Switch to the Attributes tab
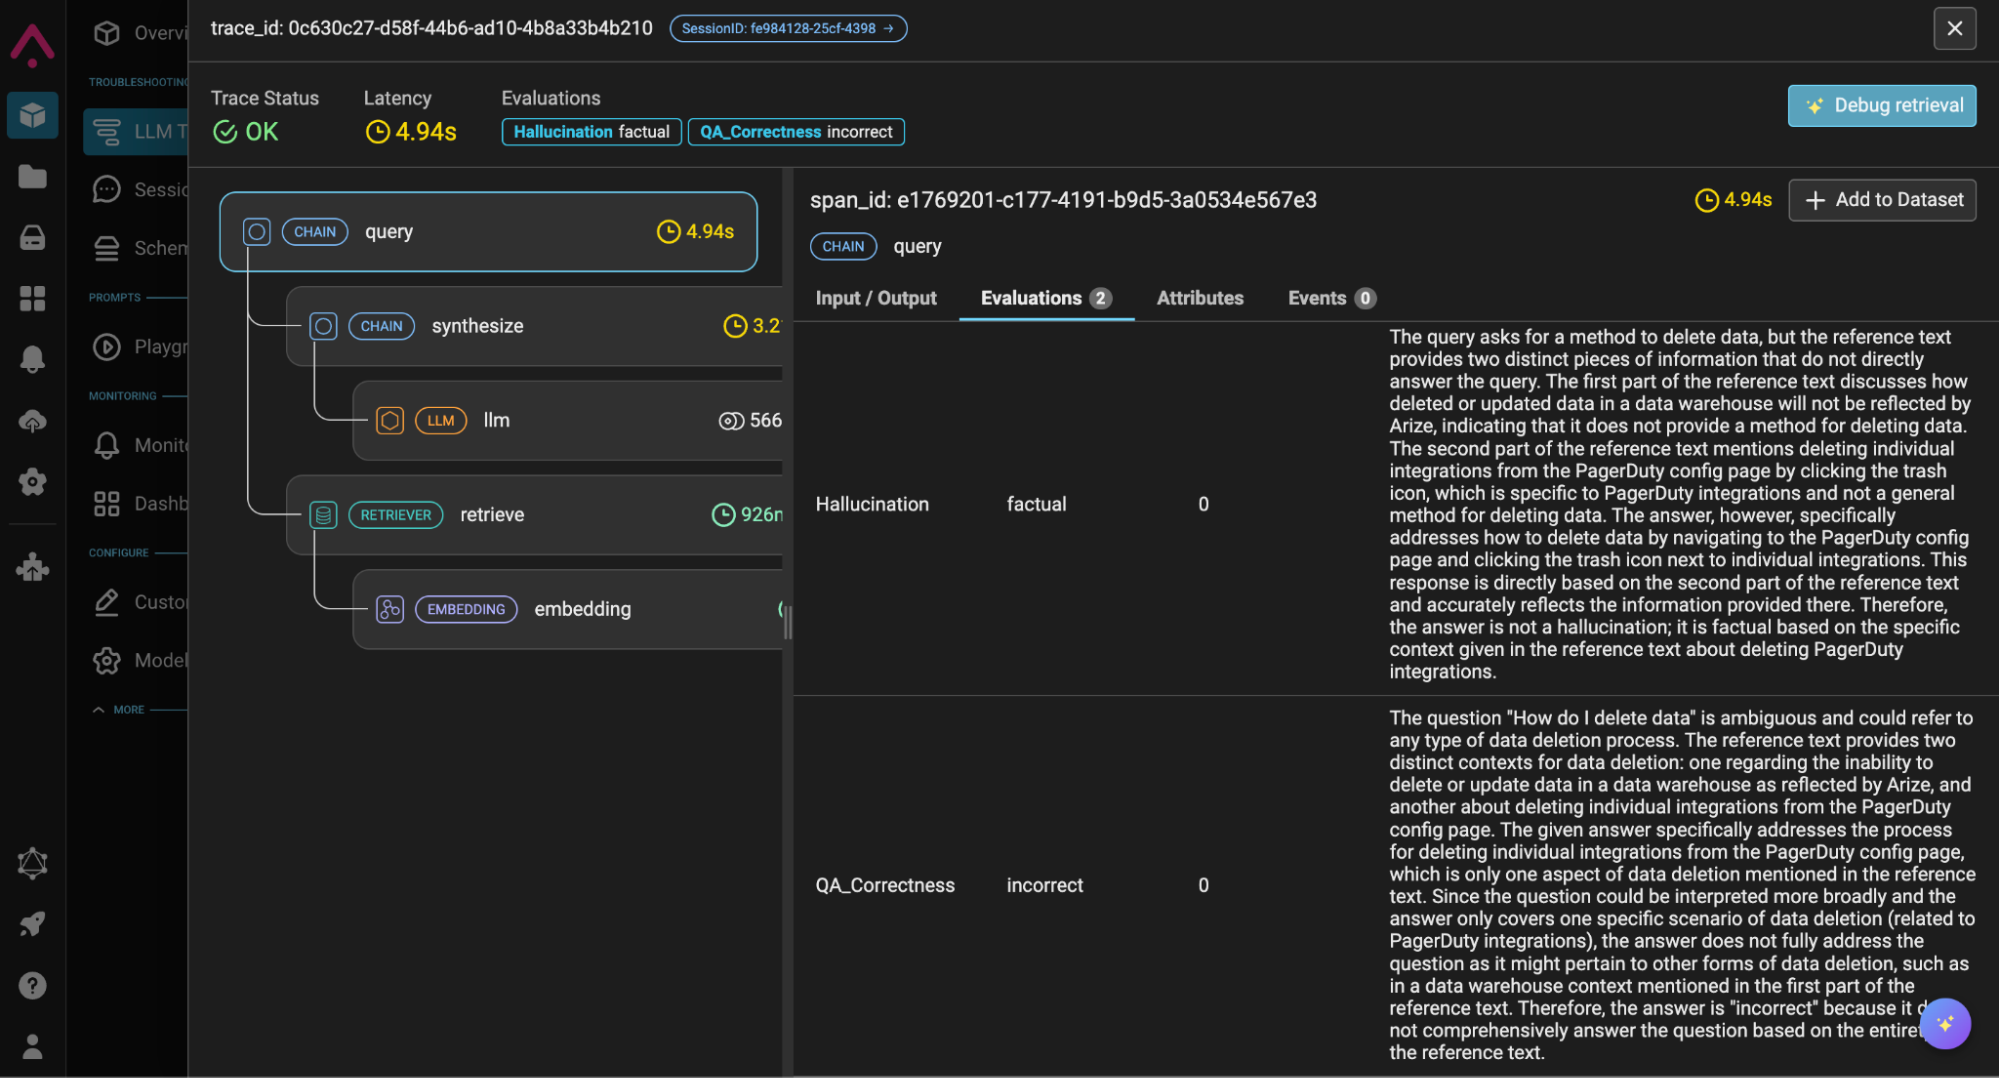1999x1078 pixels. click(1199, 298)
